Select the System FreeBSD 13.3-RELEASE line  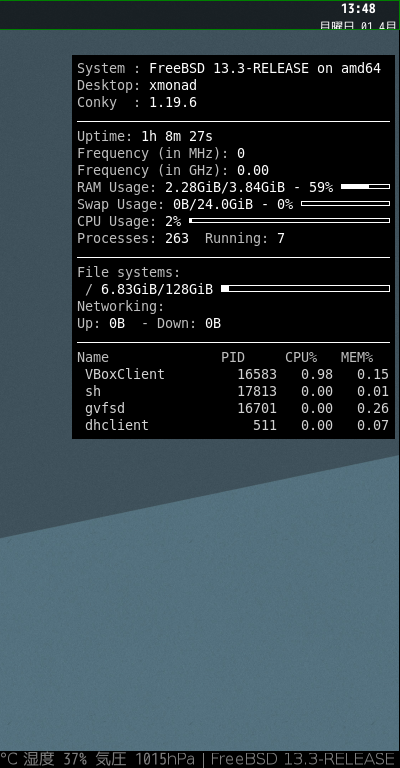229,69
